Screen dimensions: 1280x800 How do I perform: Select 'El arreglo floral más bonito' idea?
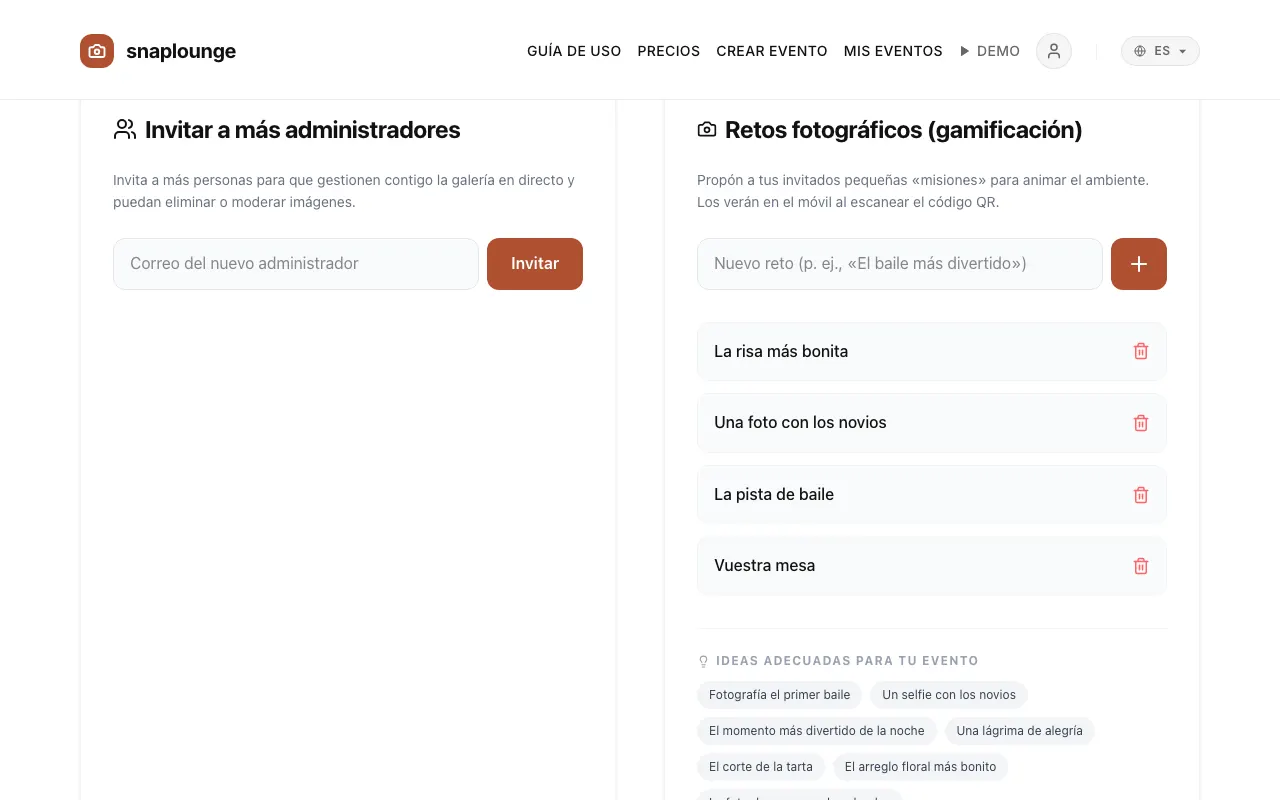tap(921, 767)
